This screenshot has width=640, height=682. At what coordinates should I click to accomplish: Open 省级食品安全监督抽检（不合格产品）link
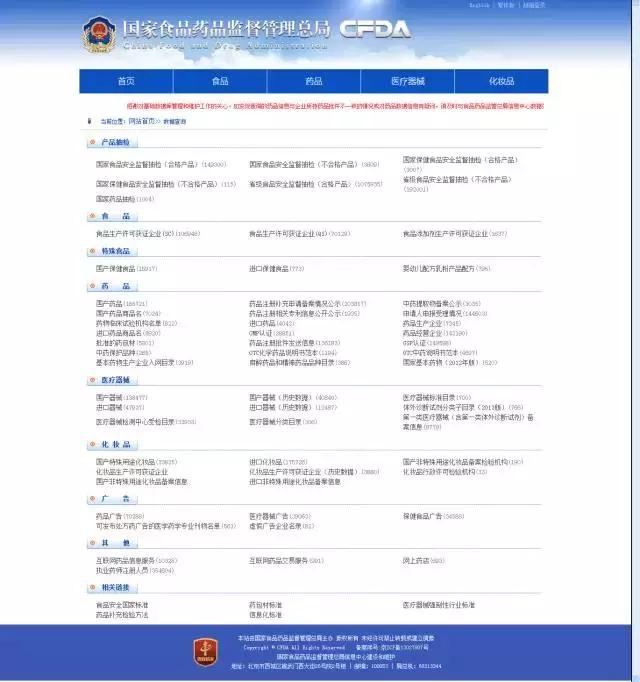[x=457, y=184]
